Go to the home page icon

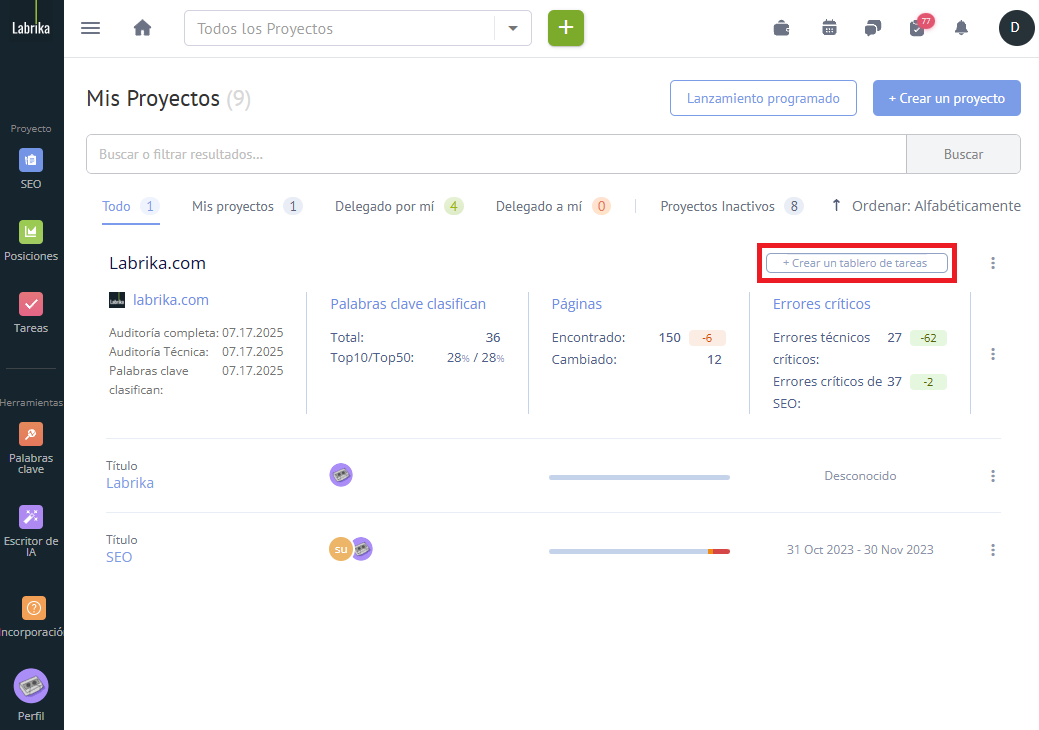click(x=142, y=28)
